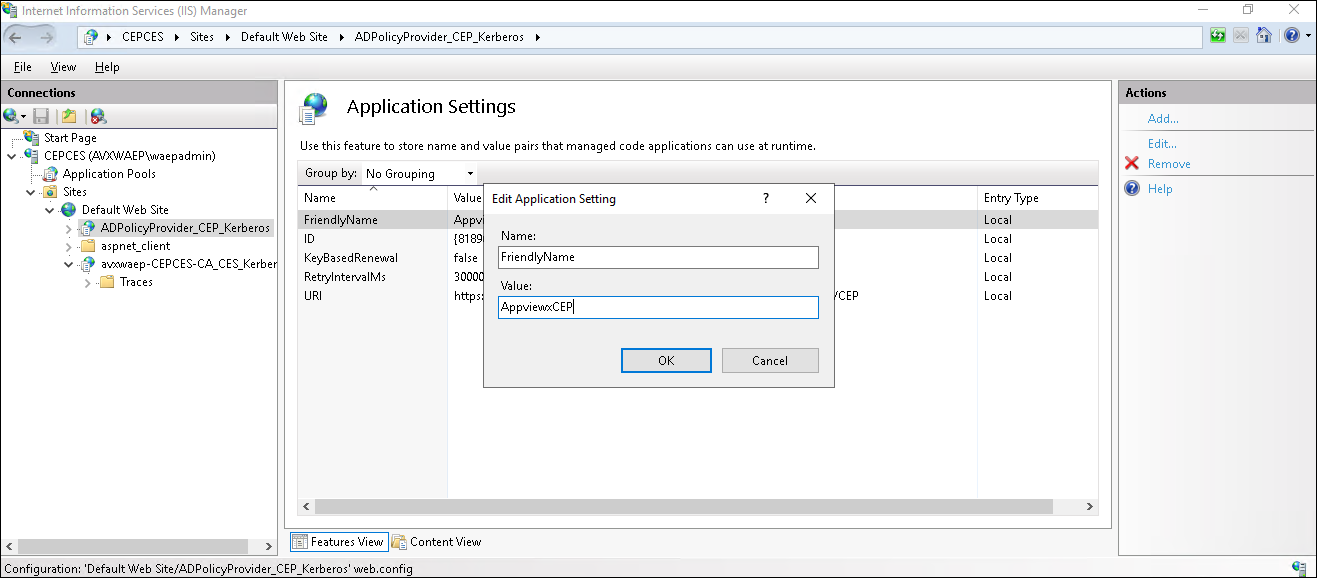The width and height of the screenshot is (1317, 578).
Task: Select avxwaep-CEPCES-CA_CES_Kerberos application node
Action: click(x=188, y=264)
